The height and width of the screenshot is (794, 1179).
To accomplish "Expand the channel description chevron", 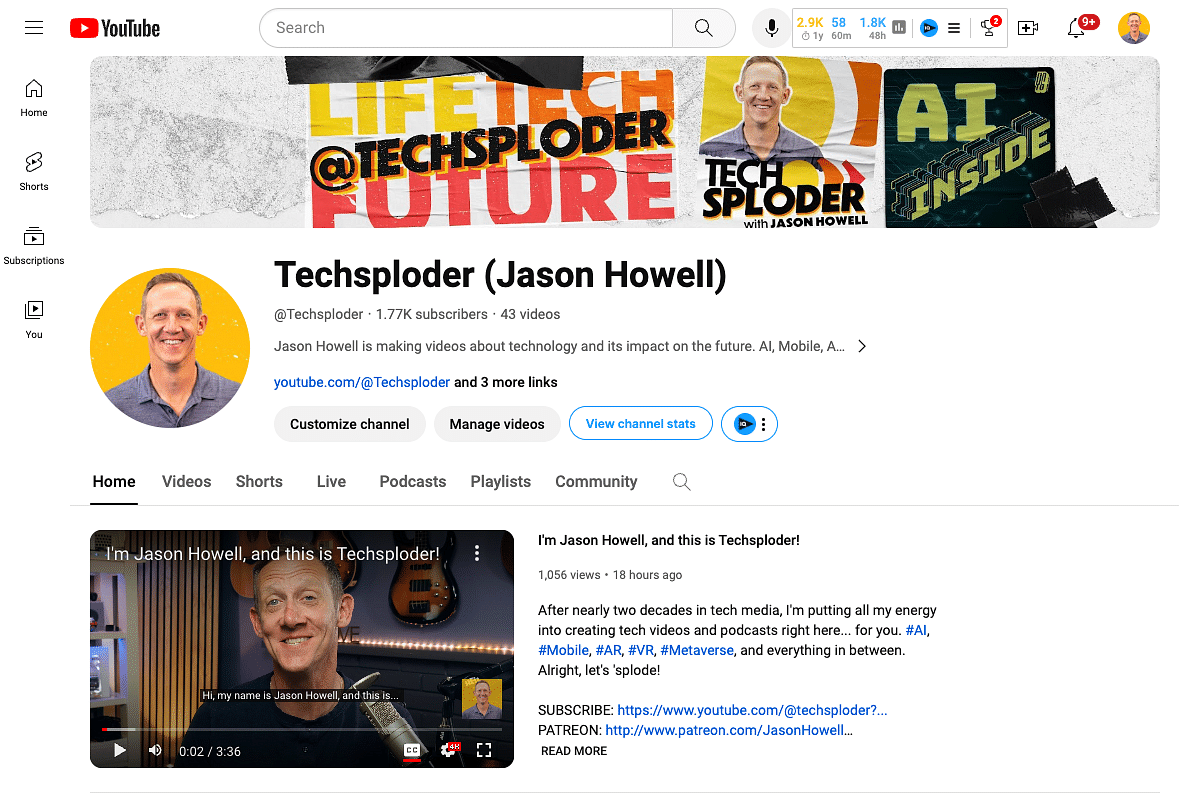I will click(x=862, y=347).
